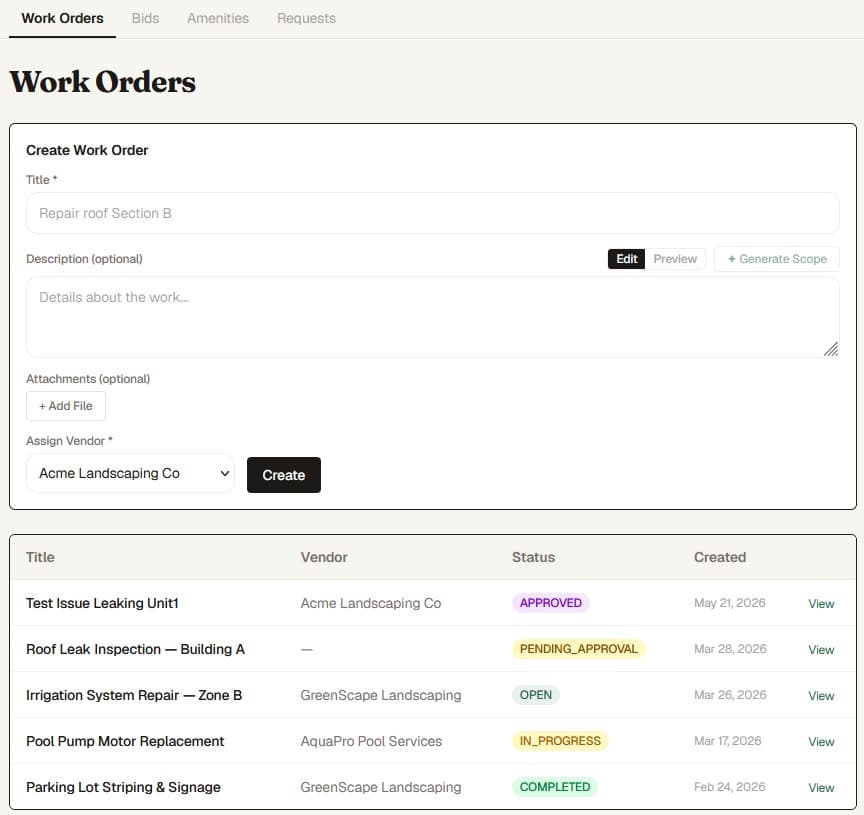Open the Requests tab
864x815 pixels.
306,18
